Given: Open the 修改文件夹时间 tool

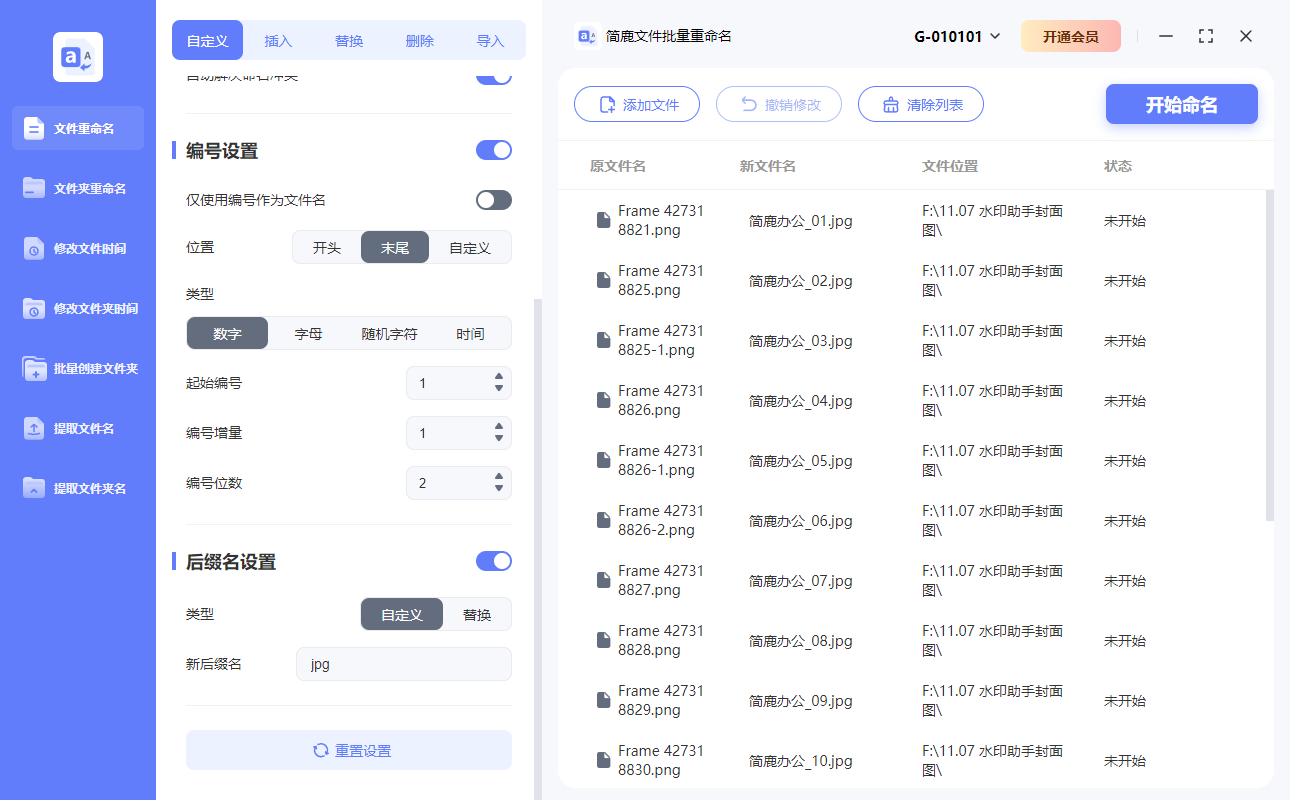Looking at the screenshot, I should (77, 308).
